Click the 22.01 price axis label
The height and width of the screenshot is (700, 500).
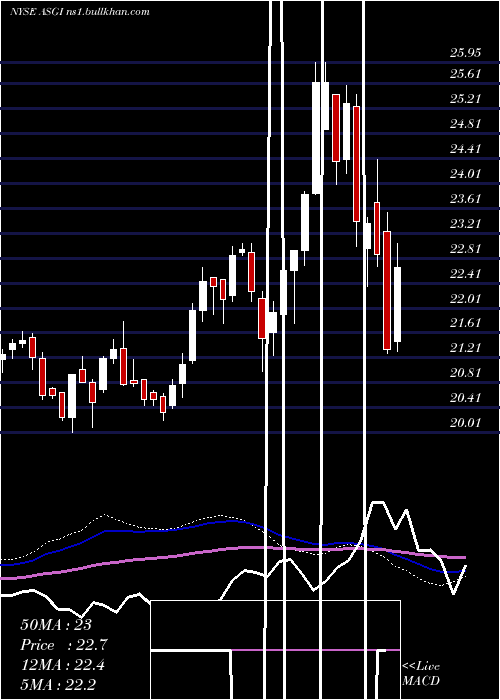tap(466, 299)
